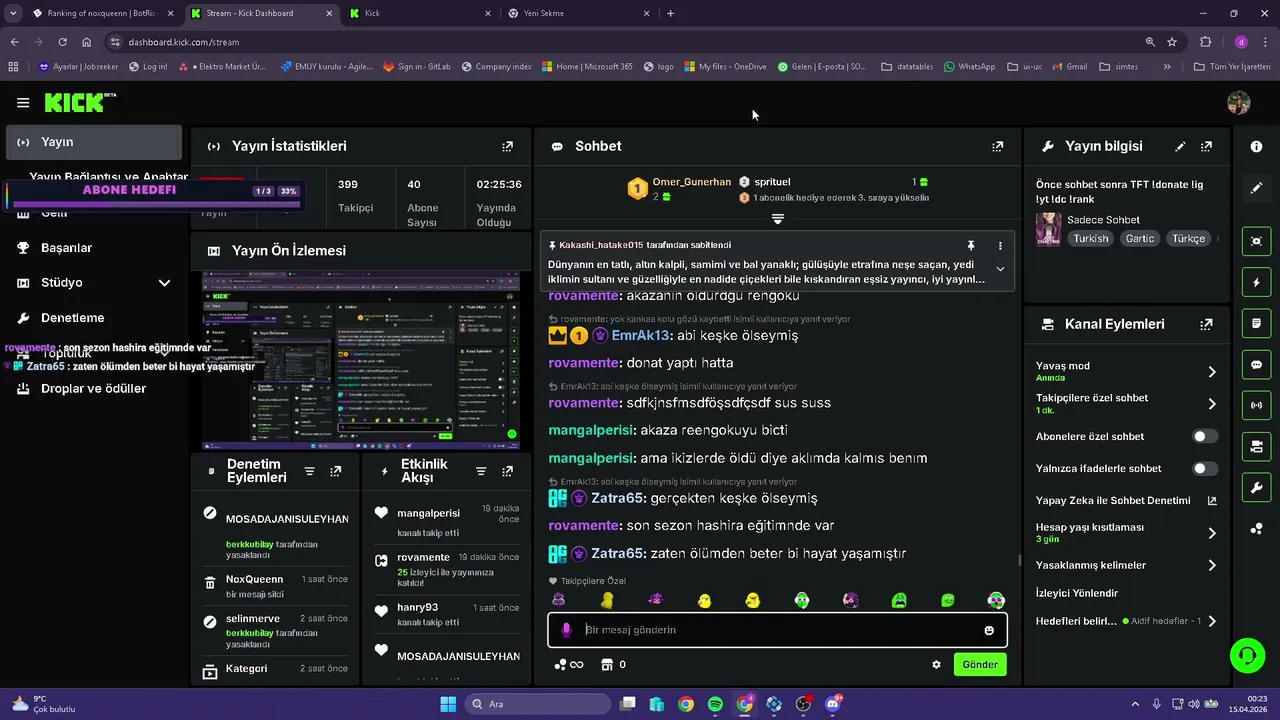Toggle Yalnızca ifadelerle sohbet switch

click(1205, 468)
